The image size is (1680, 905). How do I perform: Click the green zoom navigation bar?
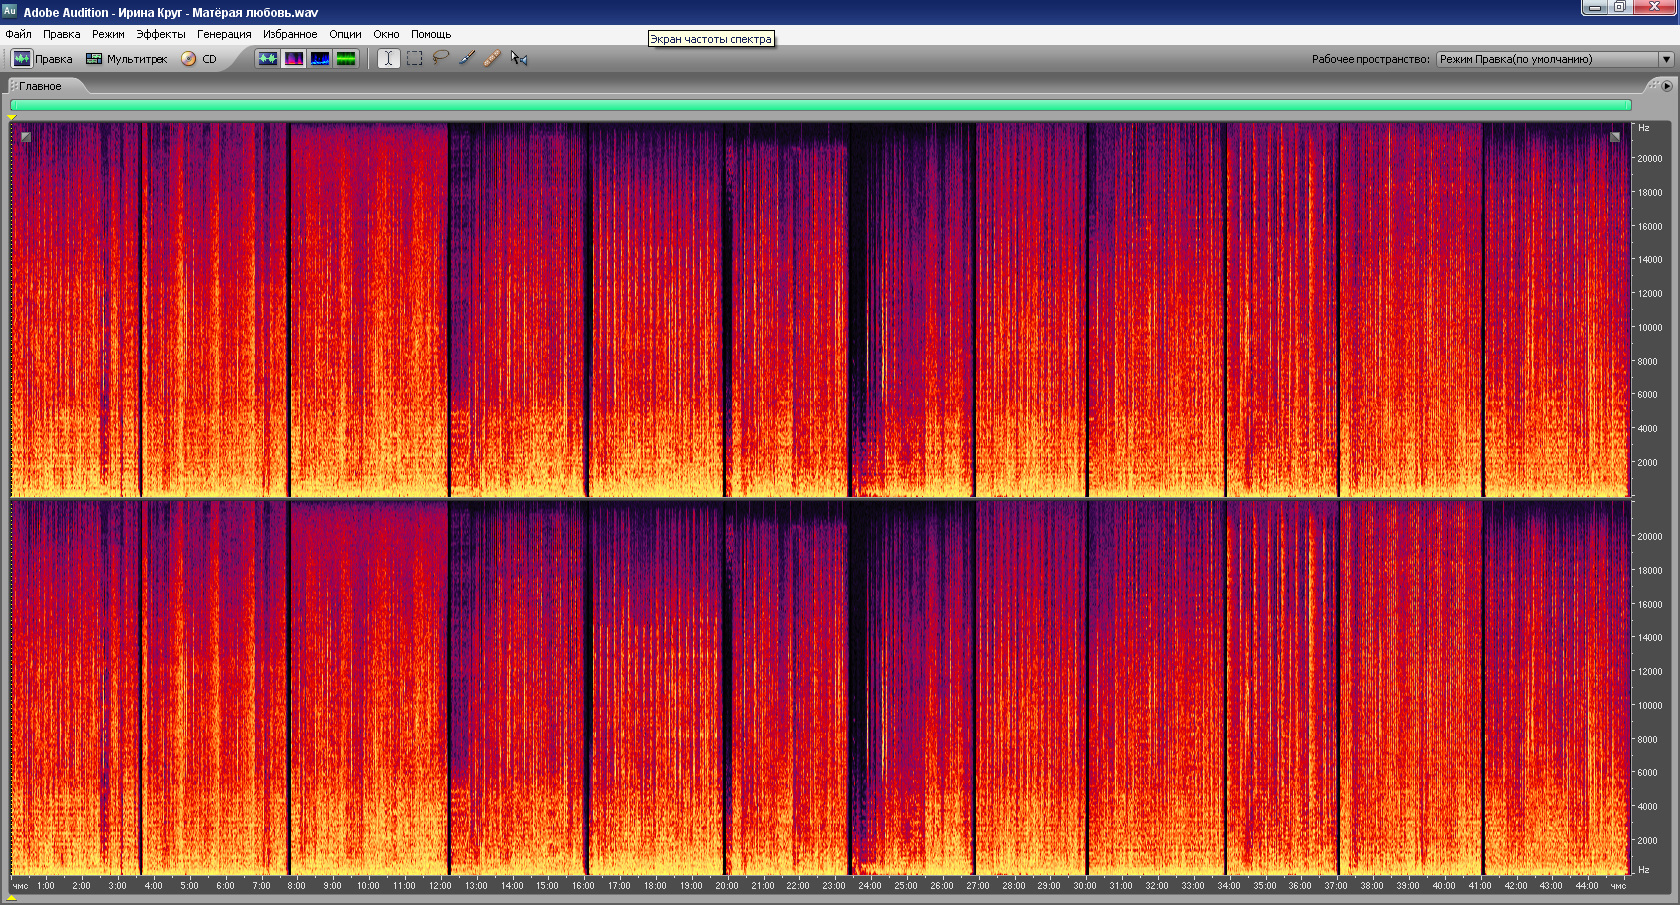[x=821, y=104]
